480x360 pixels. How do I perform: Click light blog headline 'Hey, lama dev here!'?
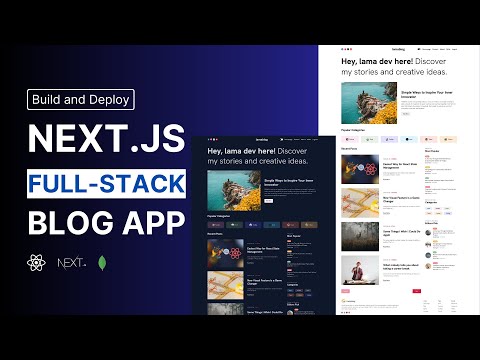point(377,61)
